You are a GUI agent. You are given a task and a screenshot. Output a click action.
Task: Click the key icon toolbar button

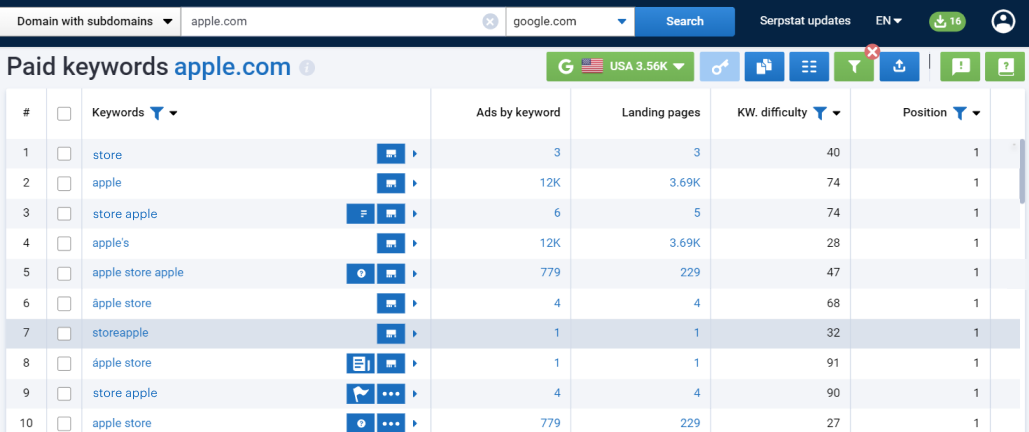point(720,66)
